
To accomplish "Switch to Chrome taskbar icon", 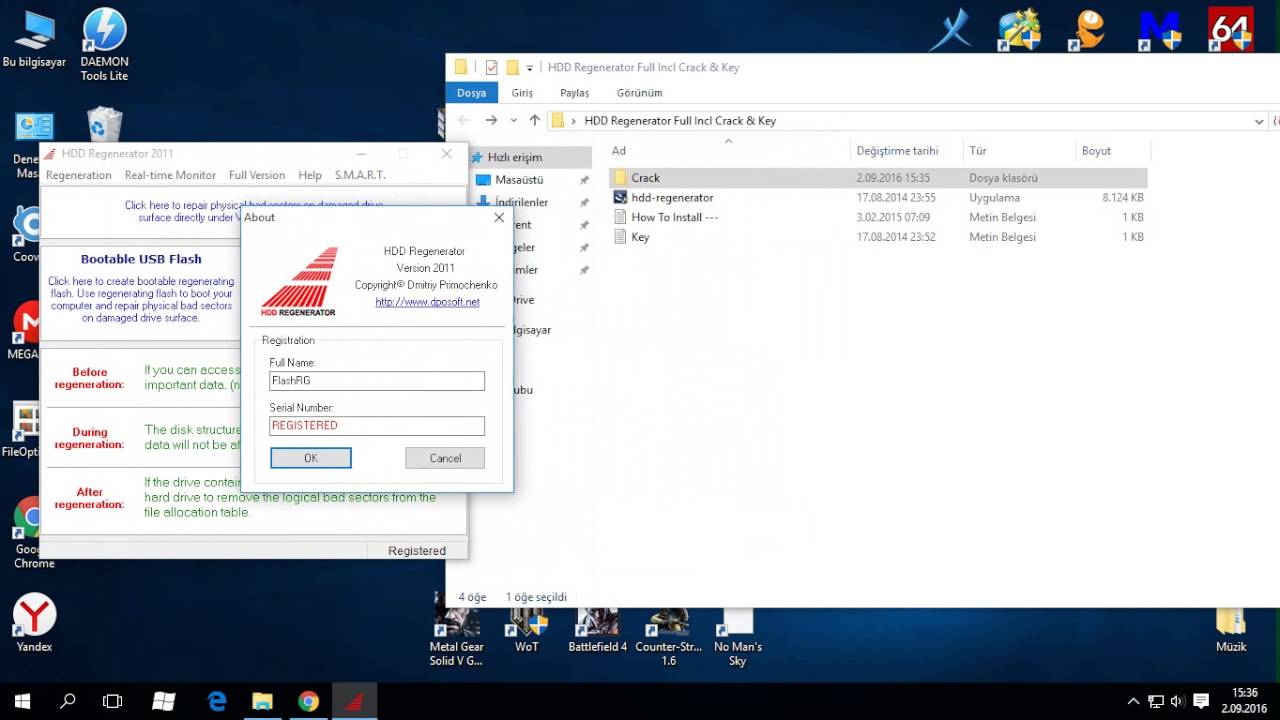I will coord(308,701).
